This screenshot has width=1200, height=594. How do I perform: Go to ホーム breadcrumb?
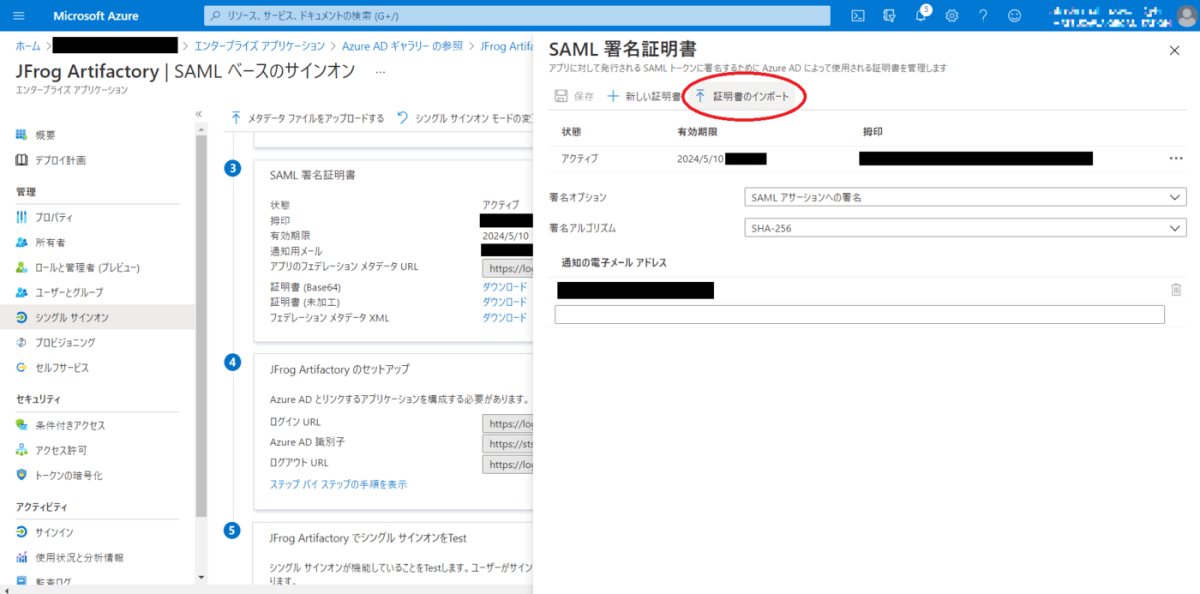(x=28, y=46)
